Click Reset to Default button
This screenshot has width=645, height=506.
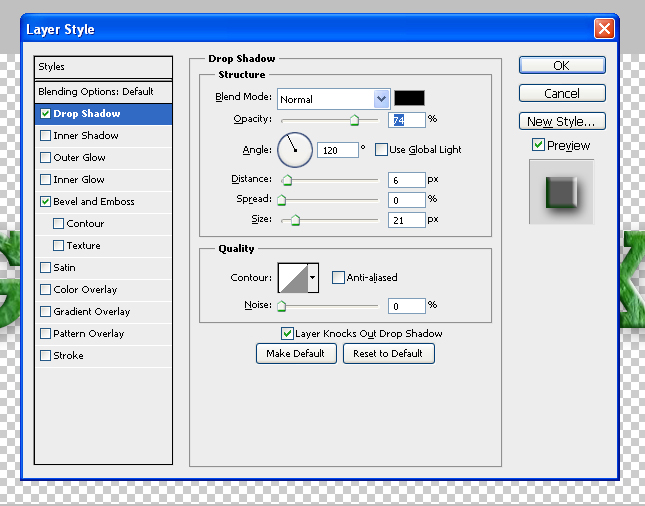coord(388,354)
